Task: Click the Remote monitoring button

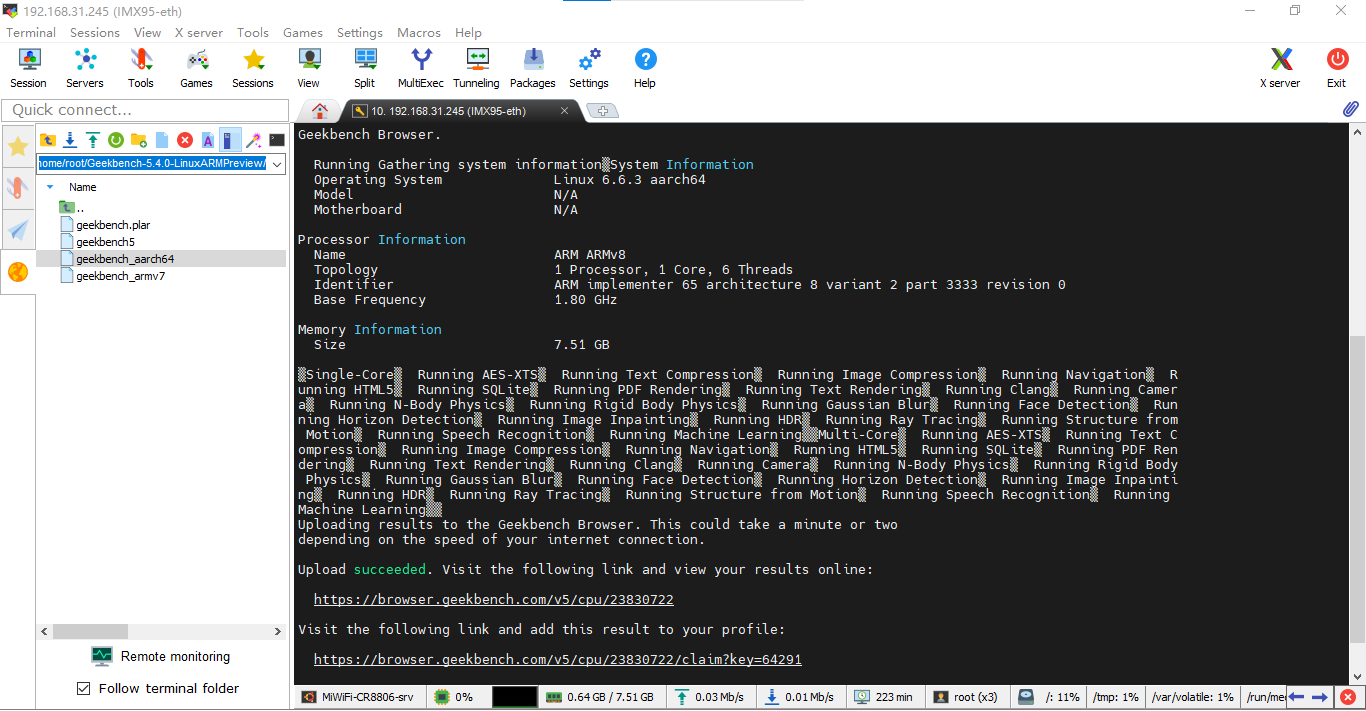Action: click(x=161, y=656)
